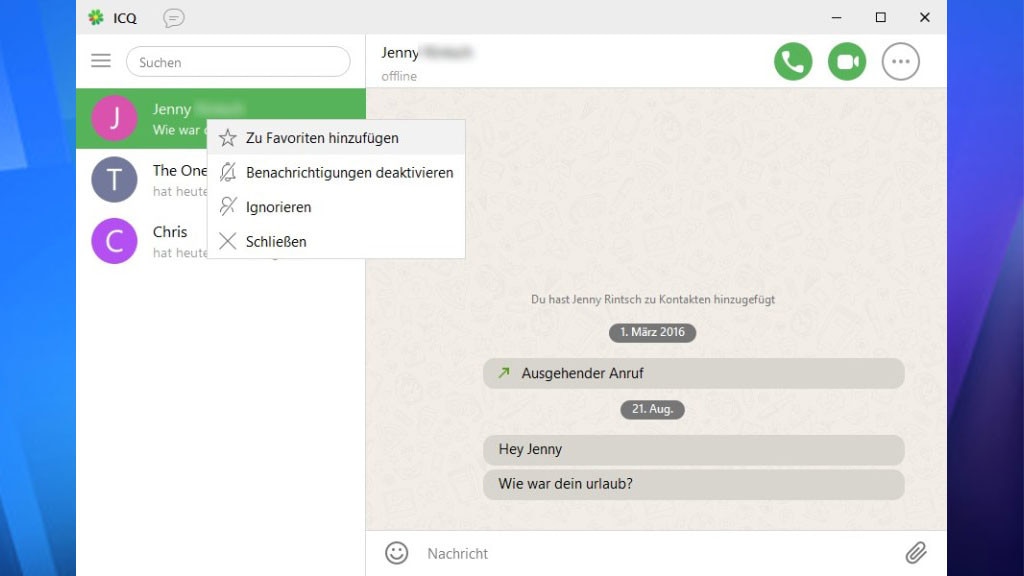The height and width of the screenshot is (576, 1024).
Task: Open the emoji smiley picker
Action: click(x=397, y=553)
